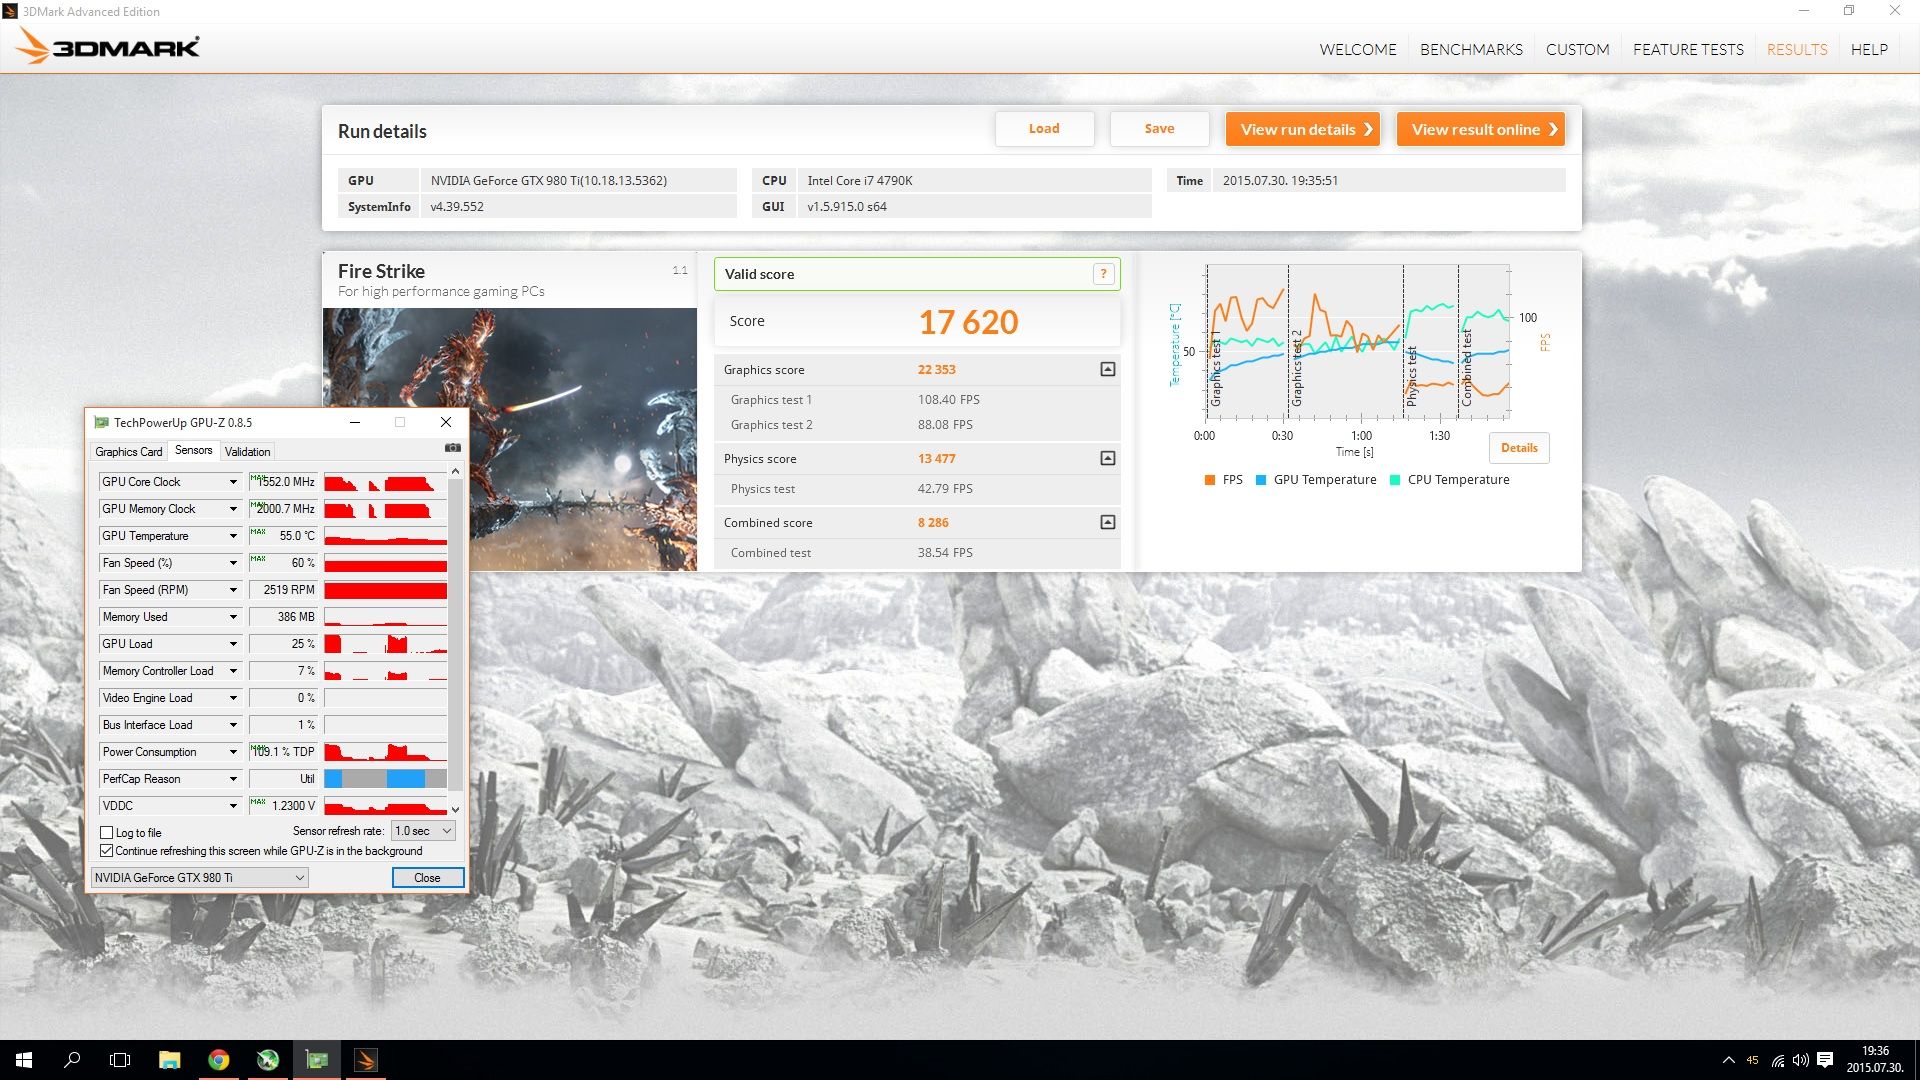Show hidden tray icons chevron
Image resolution: width=1920 pixels, height=1080 pixels.
click(x=1728, y=1060)
